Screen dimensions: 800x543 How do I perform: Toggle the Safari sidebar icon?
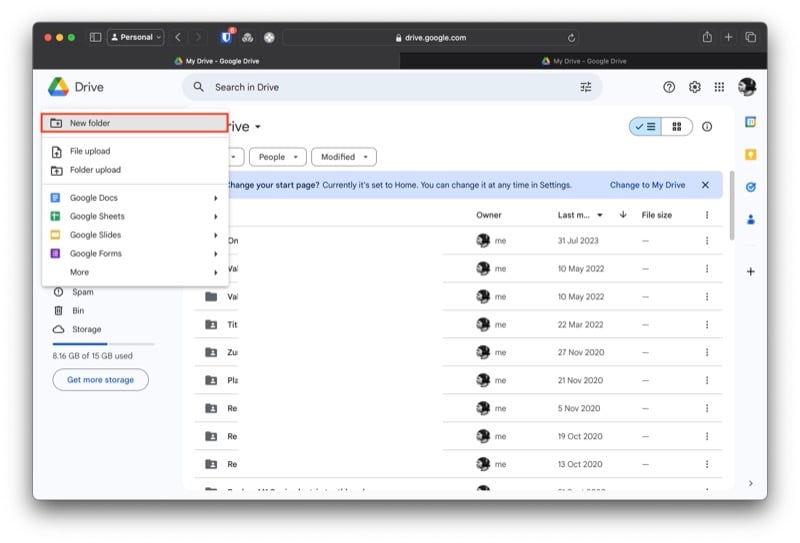[95, 37]
